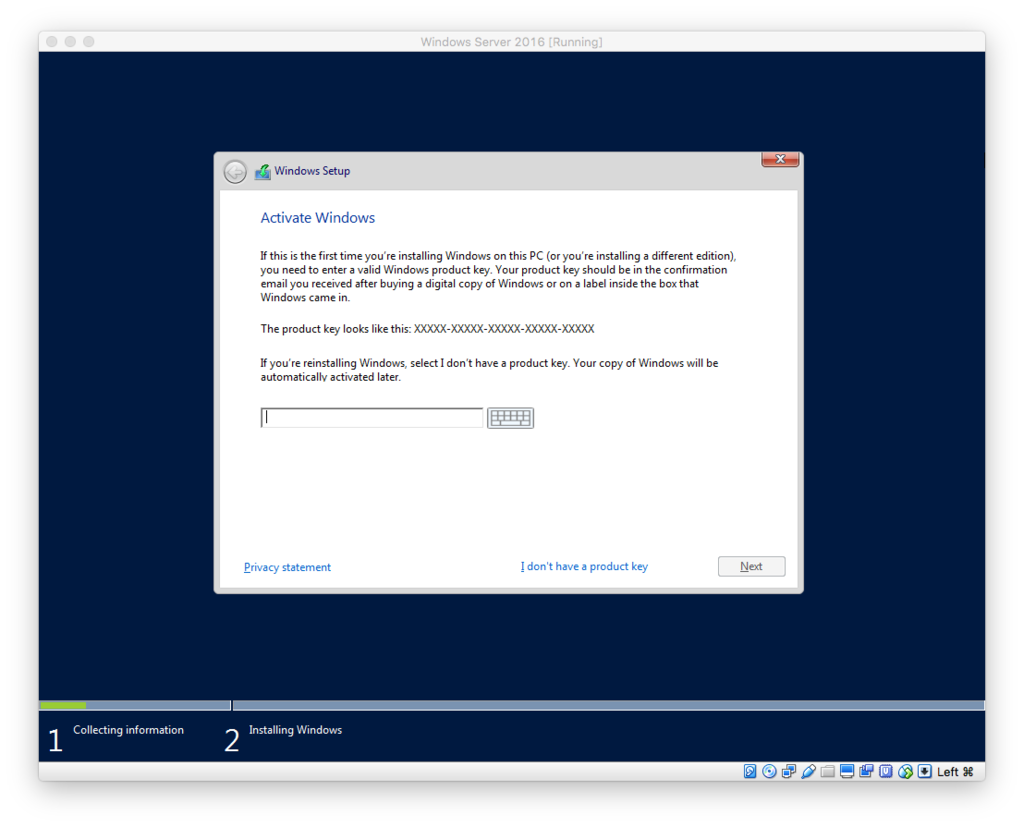The image size is (1024, 827).
Task: Select the Collecting information setup stage
Action: 128,730
